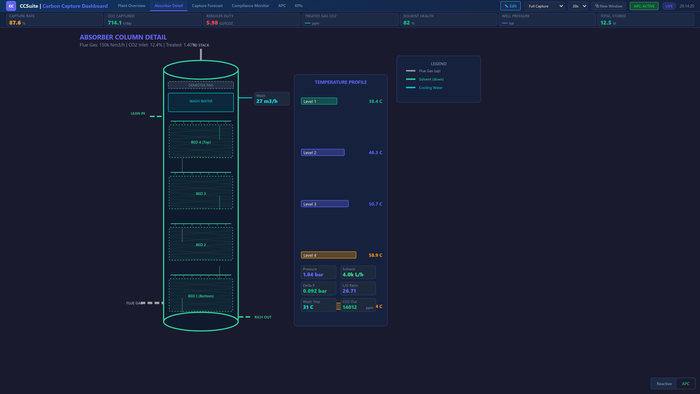Click the Edit button
The image size is (700, 394).
point(510,6)
